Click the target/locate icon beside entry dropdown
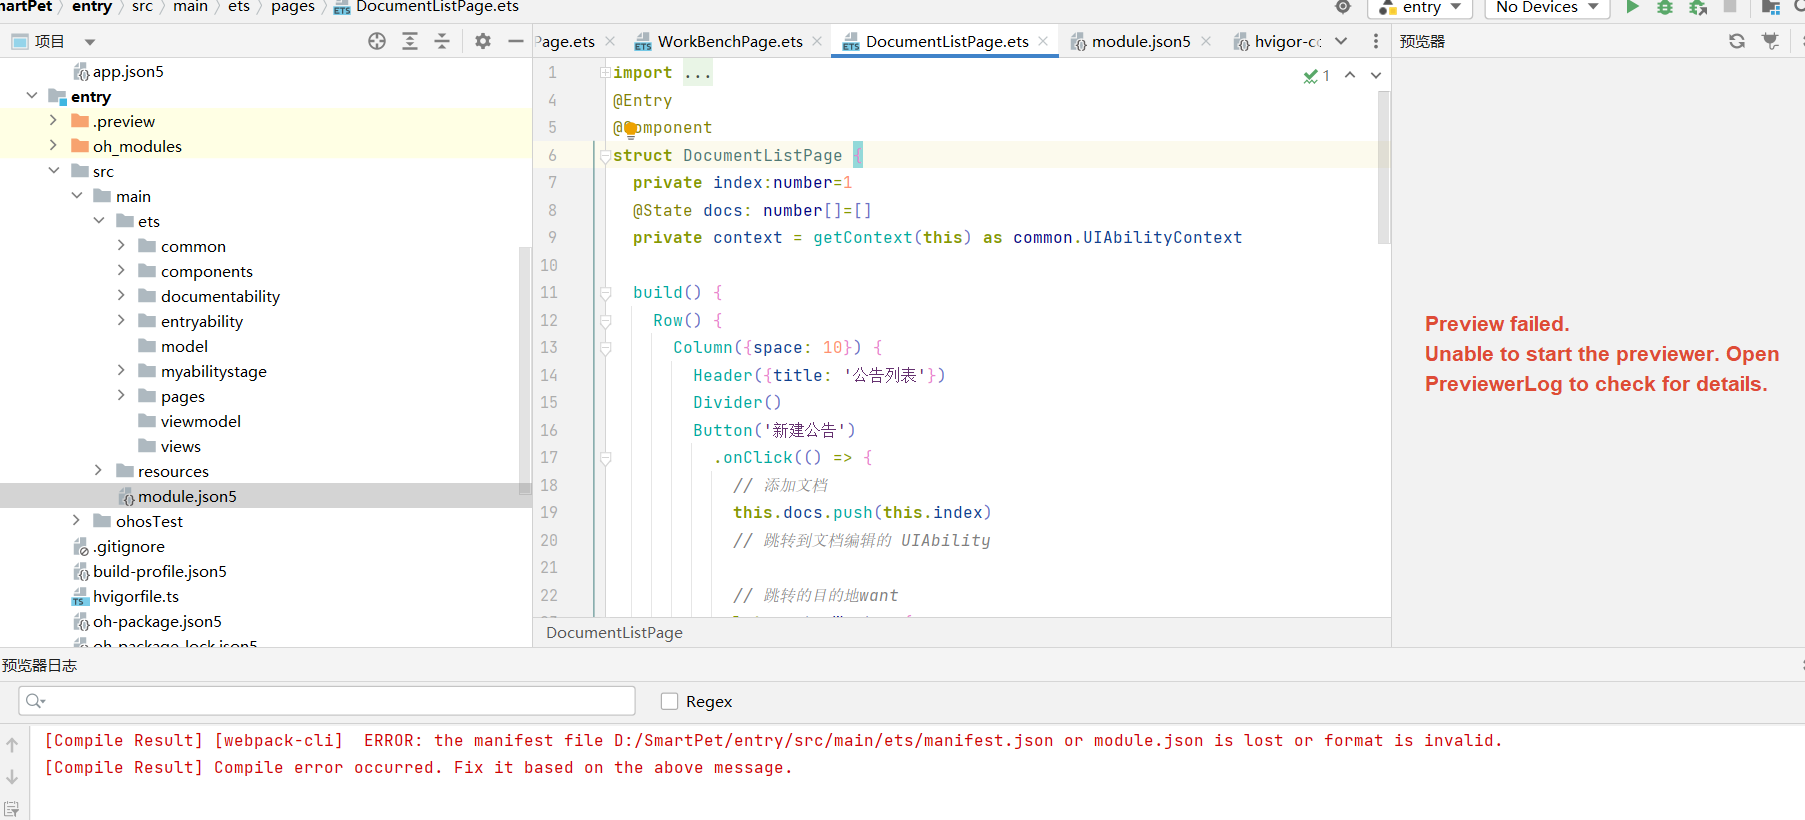The width and height of the screenshot is (1805, 820). (x=1343, y=7)
